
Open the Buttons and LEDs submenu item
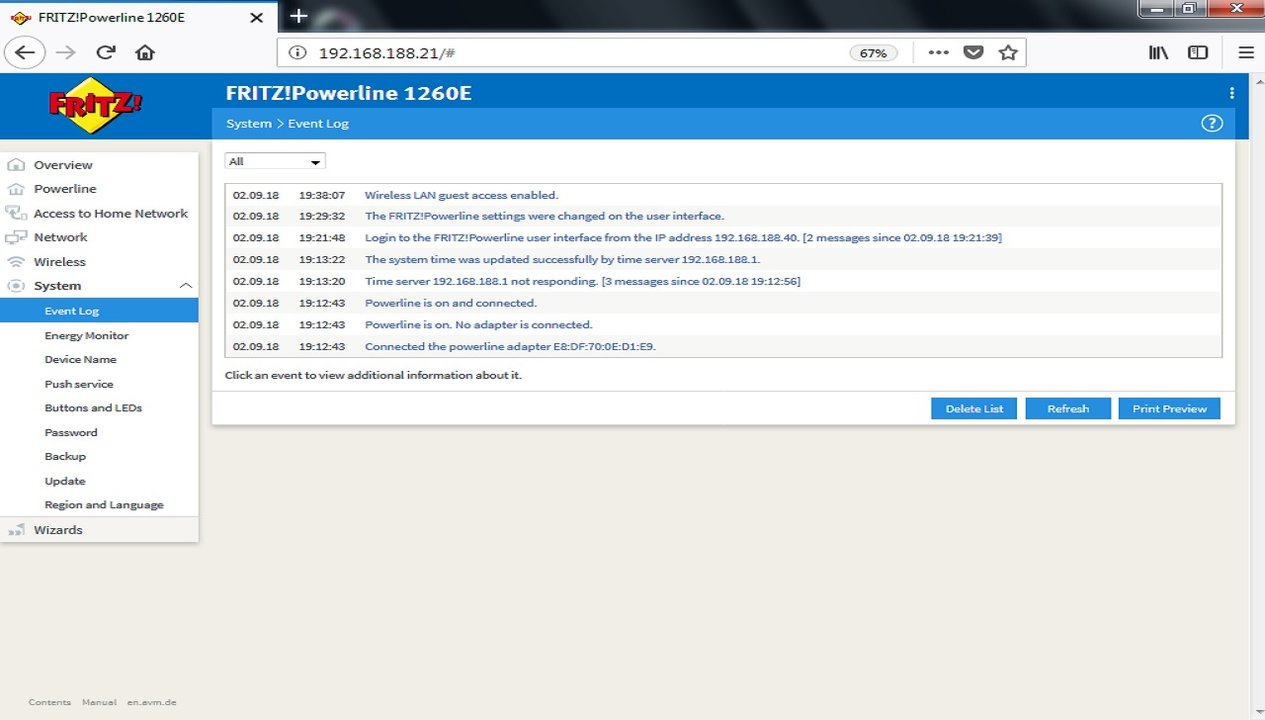point(94,408)
